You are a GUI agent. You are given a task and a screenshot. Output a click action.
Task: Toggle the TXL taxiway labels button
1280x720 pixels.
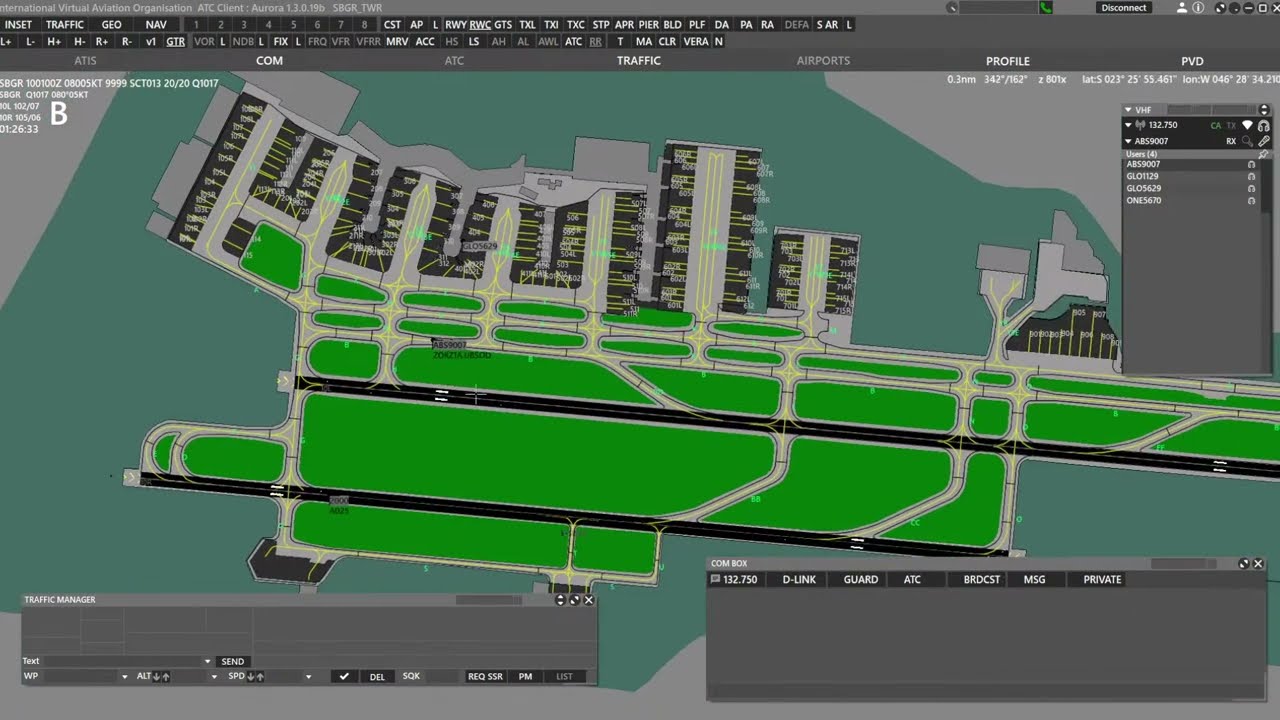(x=527, y=24)
